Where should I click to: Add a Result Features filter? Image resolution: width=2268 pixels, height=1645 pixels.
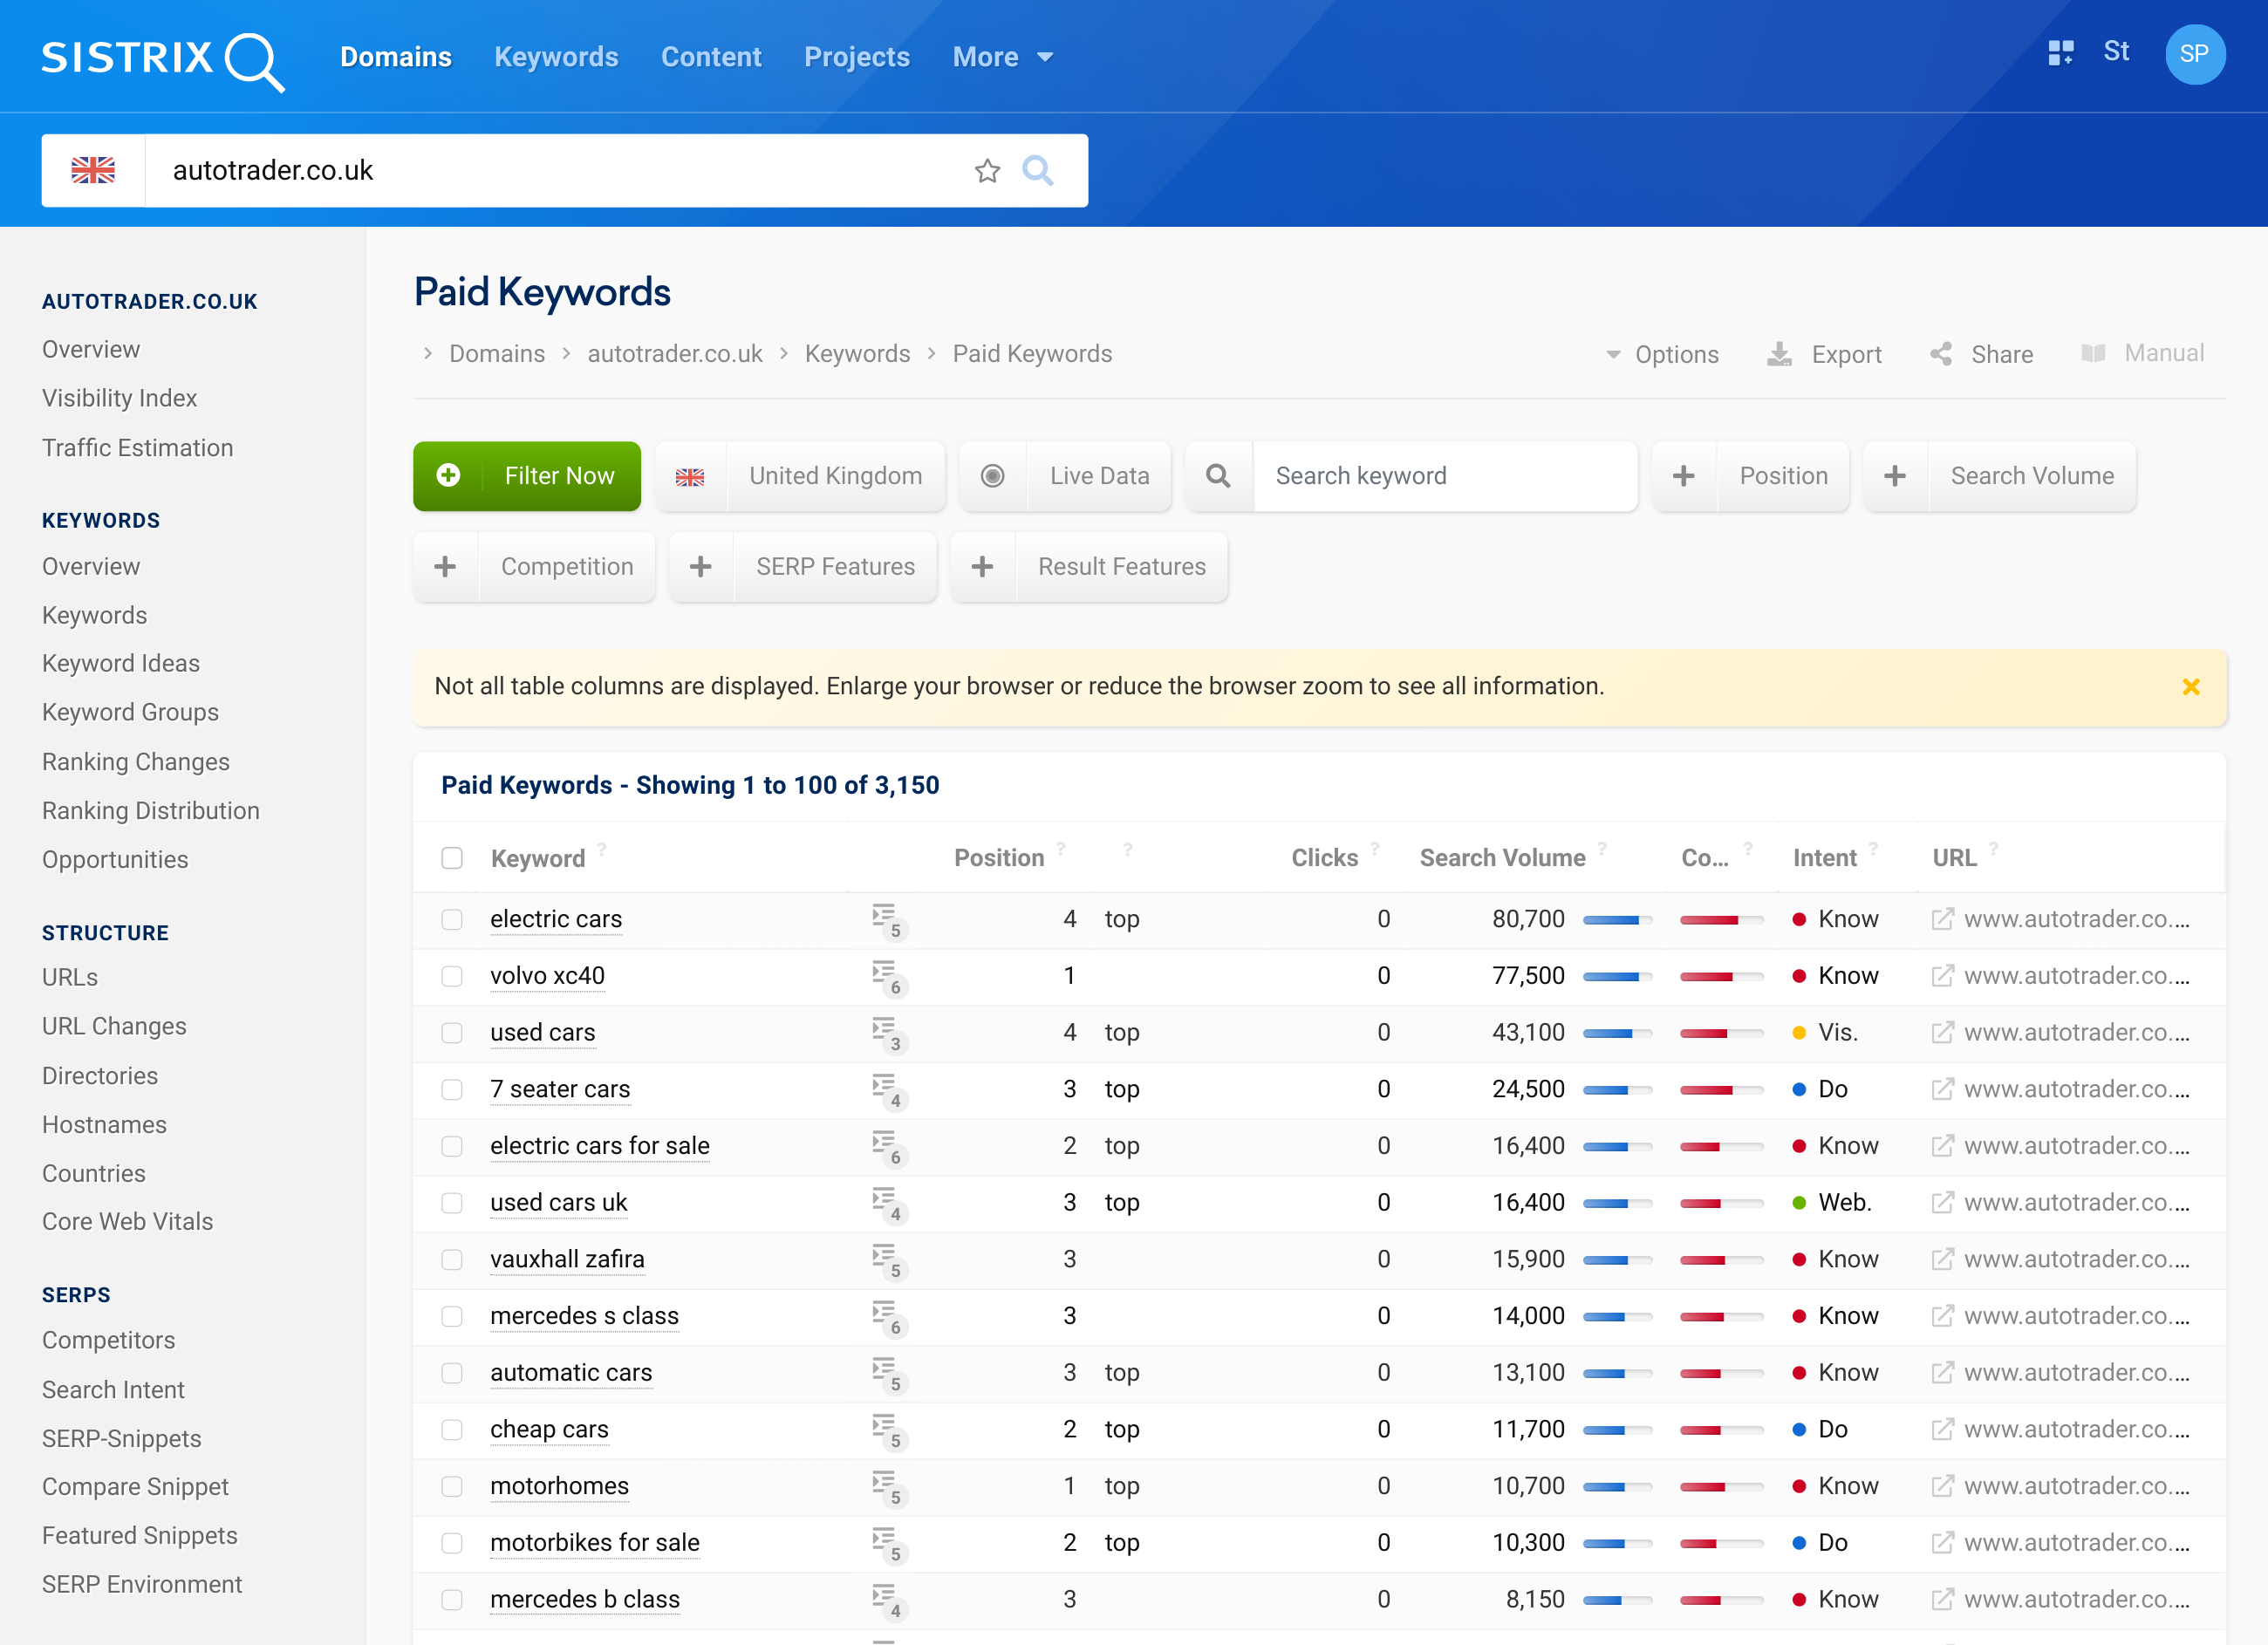click(x=1089, y=567)
